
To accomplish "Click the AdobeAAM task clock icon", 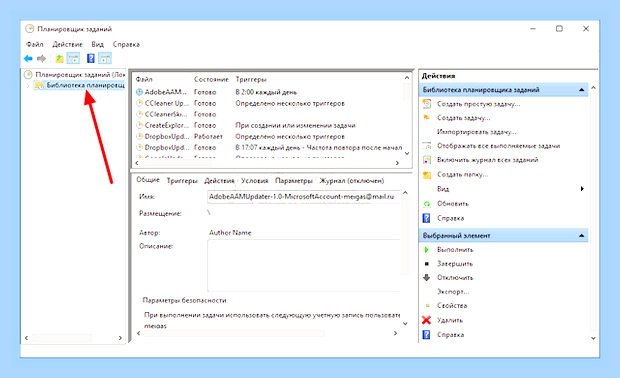I will (x=139, y=92).
